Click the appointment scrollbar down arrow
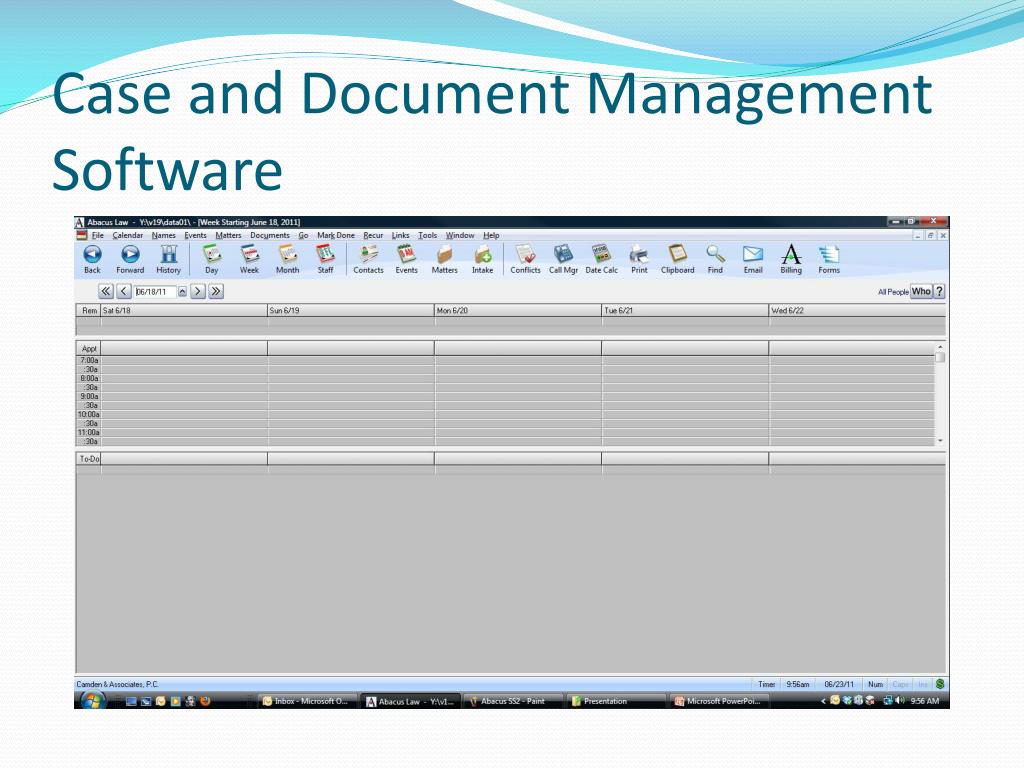Screen dimensions: 1024x768 (x=940, y=441)
